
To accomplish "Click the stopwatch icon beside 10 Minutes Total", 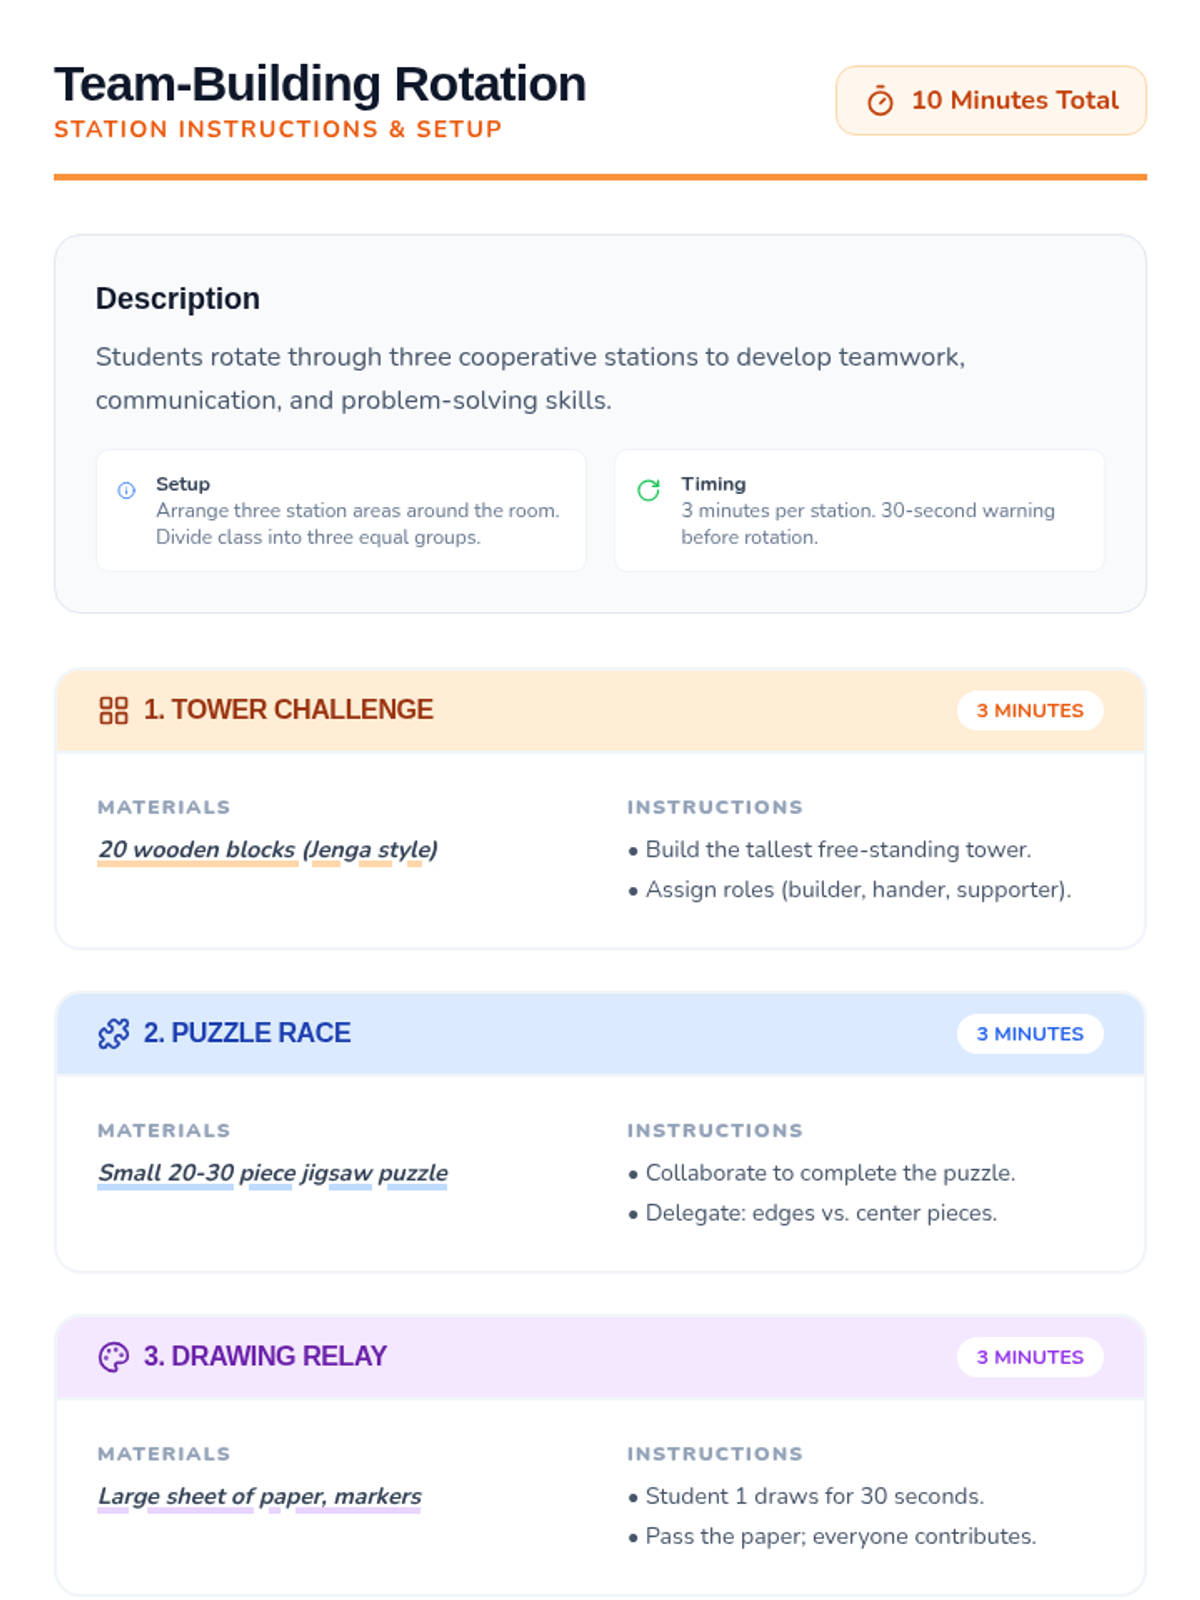I will (880, 101).
